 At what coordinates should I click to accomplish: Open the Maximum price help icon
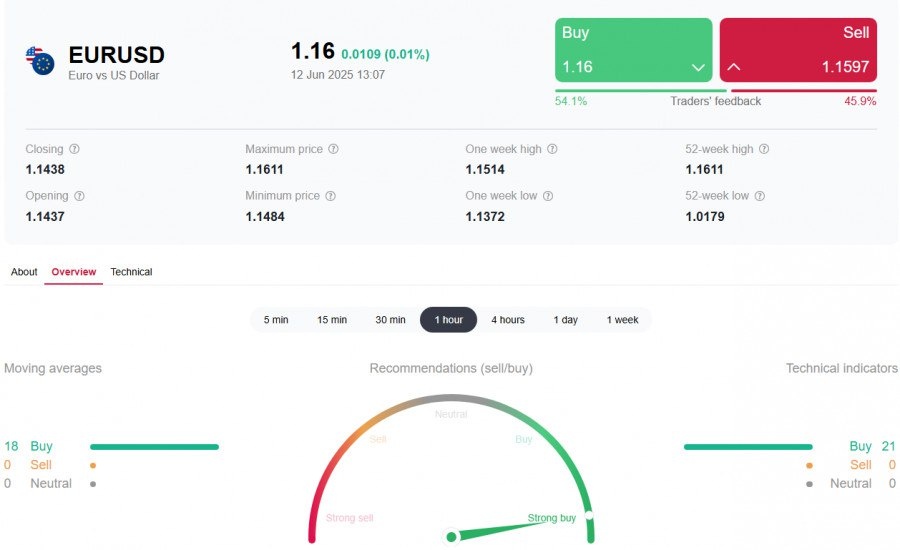click(x=333, y=149)
